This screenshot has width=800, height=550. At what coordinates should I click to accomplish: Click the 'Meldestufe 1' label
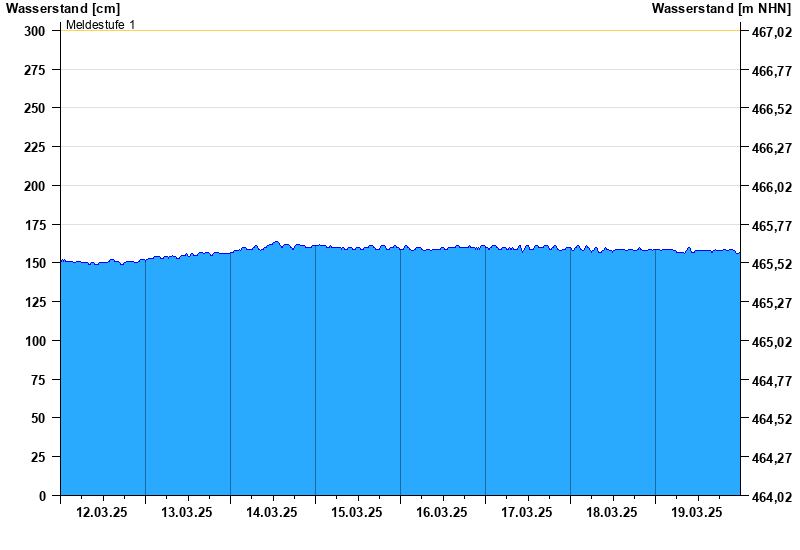point(101,24)
